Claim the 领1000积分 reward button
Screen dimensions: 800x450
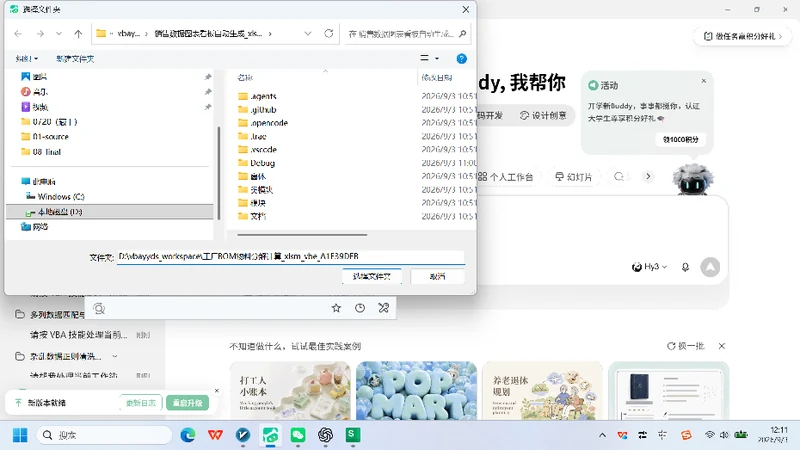coord(681,139)
